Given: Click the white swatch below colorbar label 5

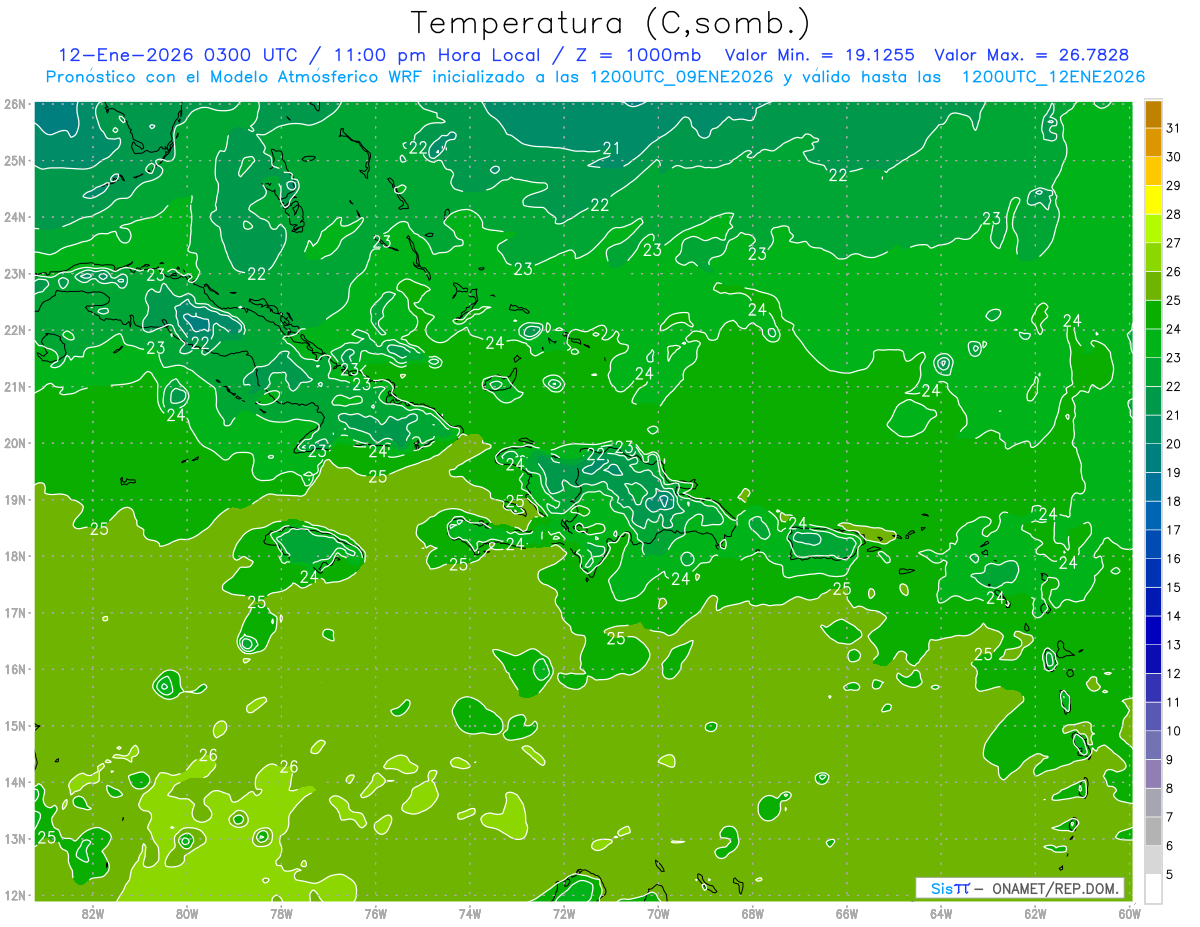Looking at the screenshot, I should pos(1153,888).
